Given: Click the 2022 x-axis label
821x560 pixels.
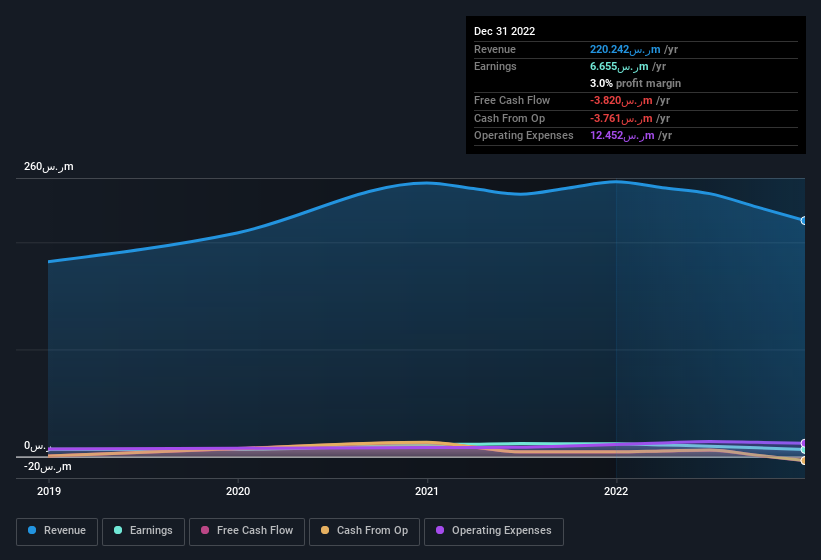Looking at the screenshot, I should coord(616,491).
